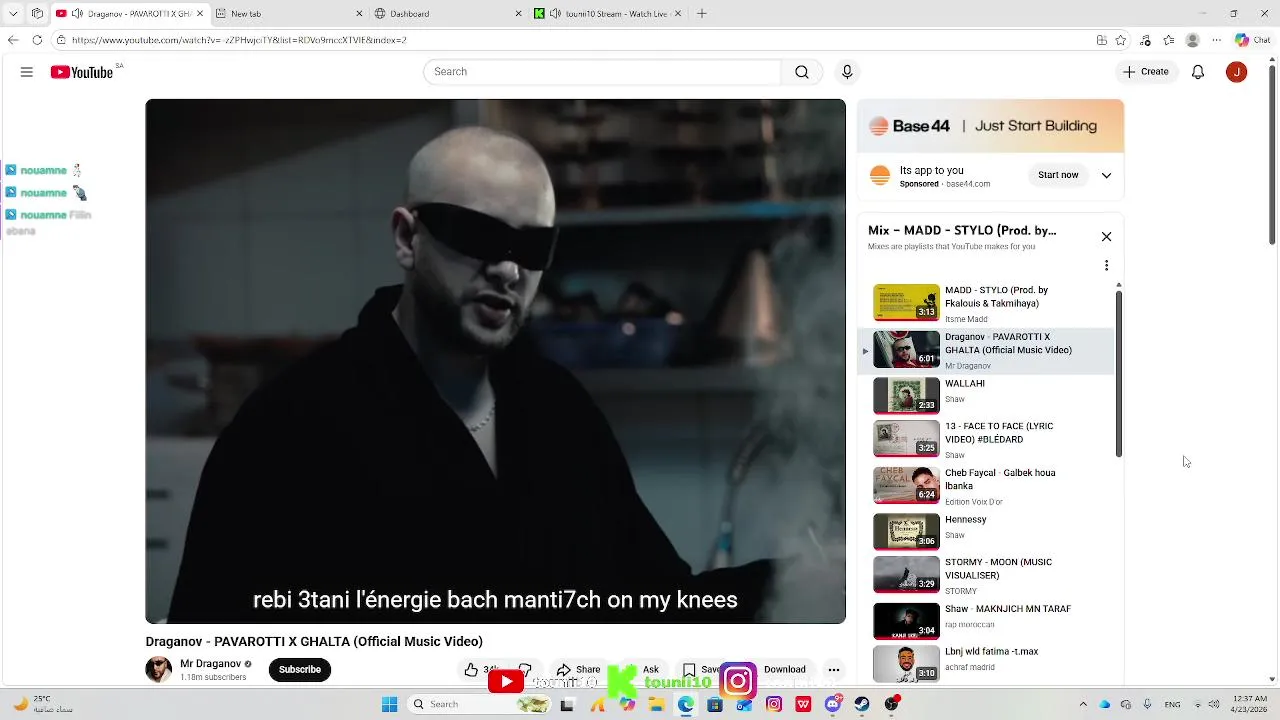Add this page to favorites star
The image size is (1280, 720).
pyautogui.click(x=1122, y=40)
